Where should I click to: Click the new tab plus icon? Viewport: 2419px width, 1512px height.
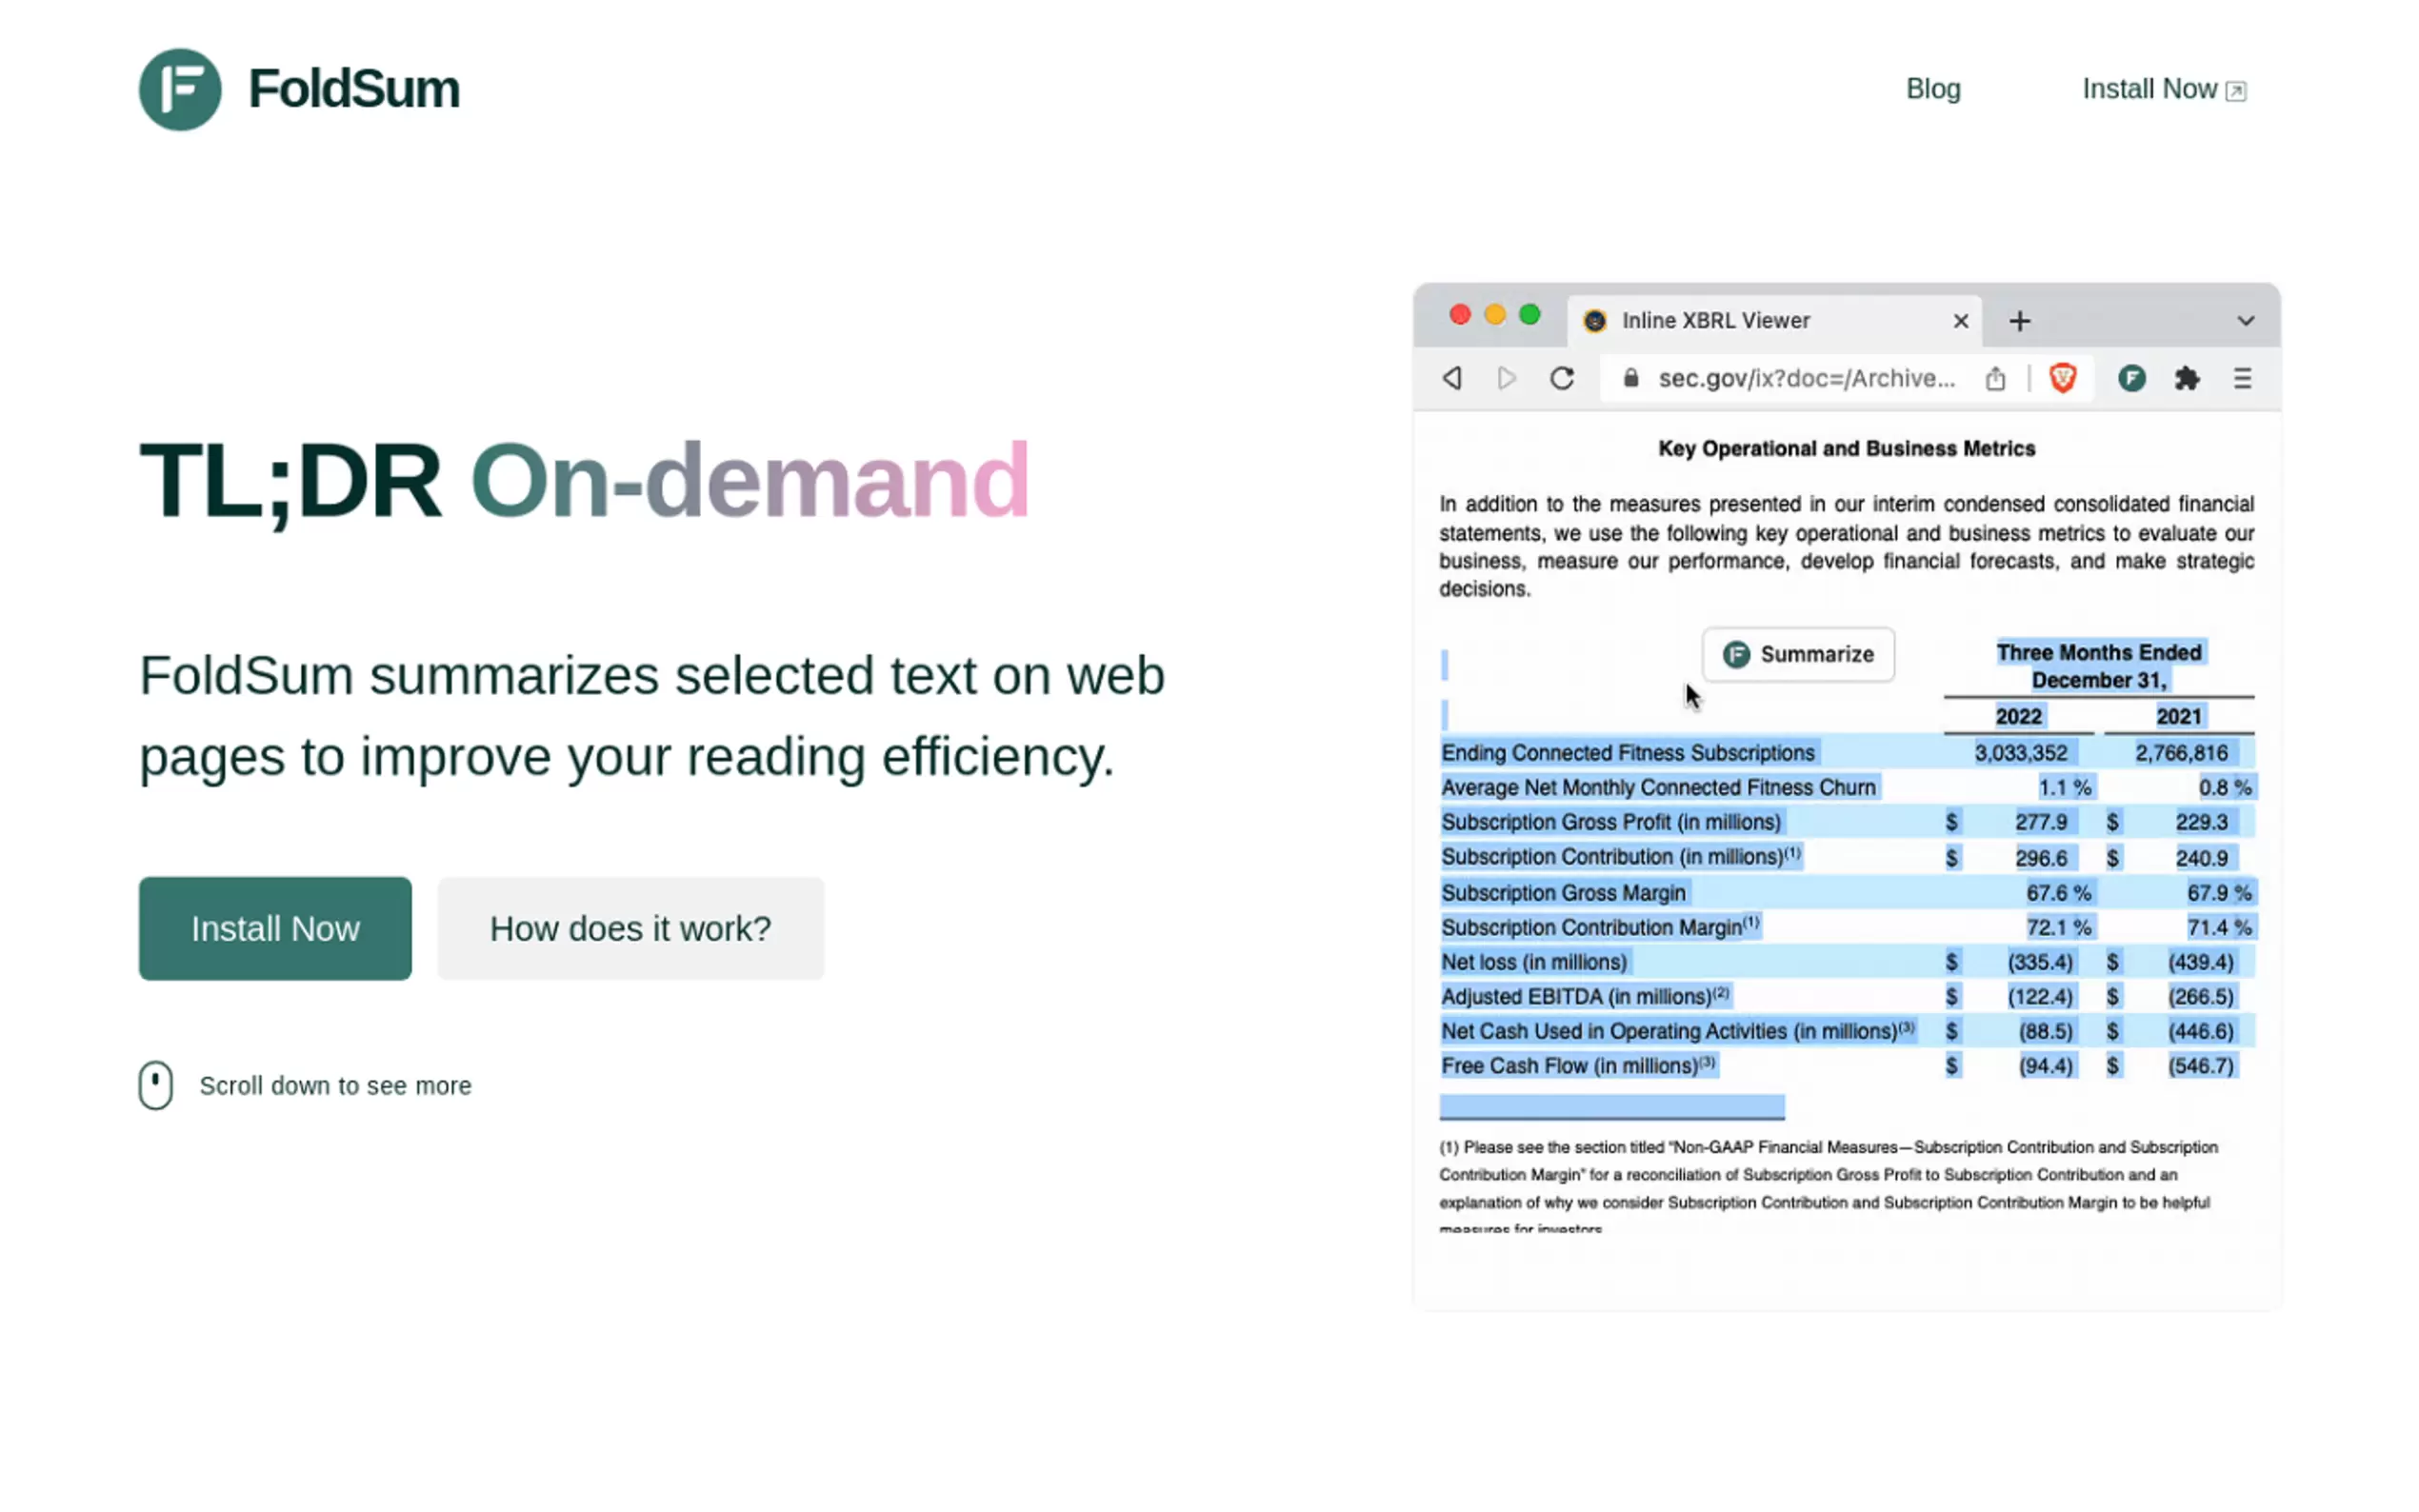coord(2019,321)
